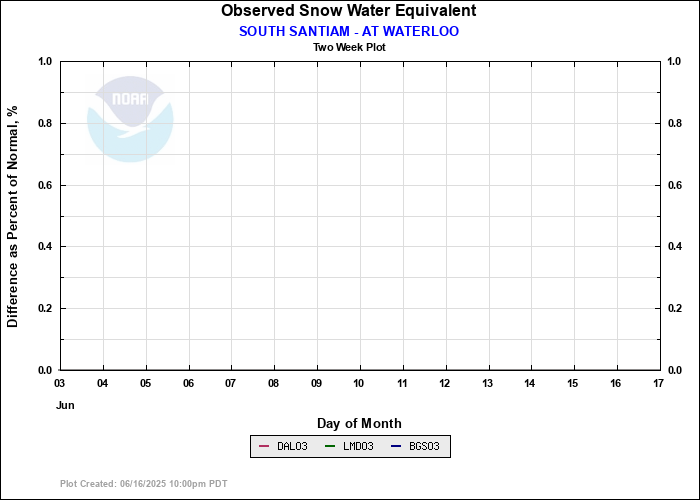Image resolution: width=700 pixels, height=500 pixels.
Task: Click left y-axis value 1.0
Action: pos(46,61)
